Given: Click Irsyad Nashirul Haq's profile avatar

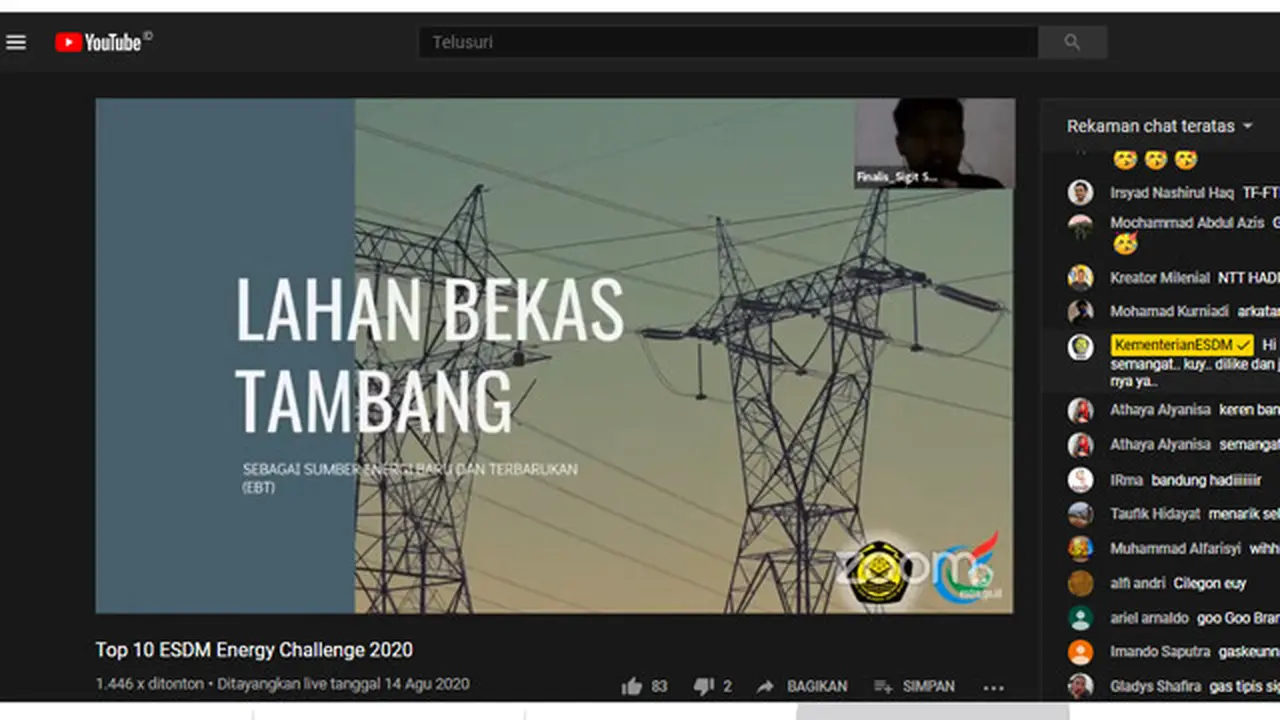Looking at the screenshot, I should click(x=1081, y=192).
